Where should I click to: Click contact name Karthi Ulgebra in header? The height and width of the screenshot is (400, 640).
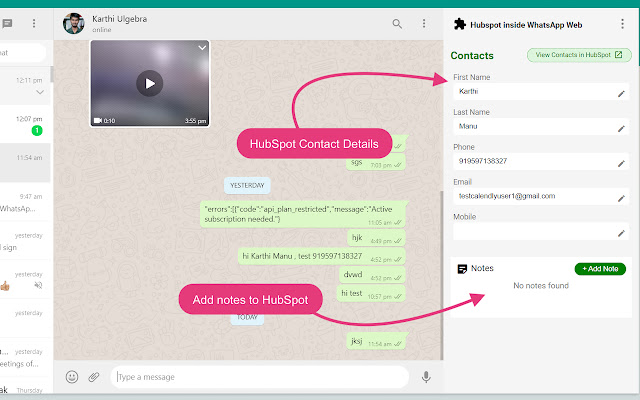120,19
